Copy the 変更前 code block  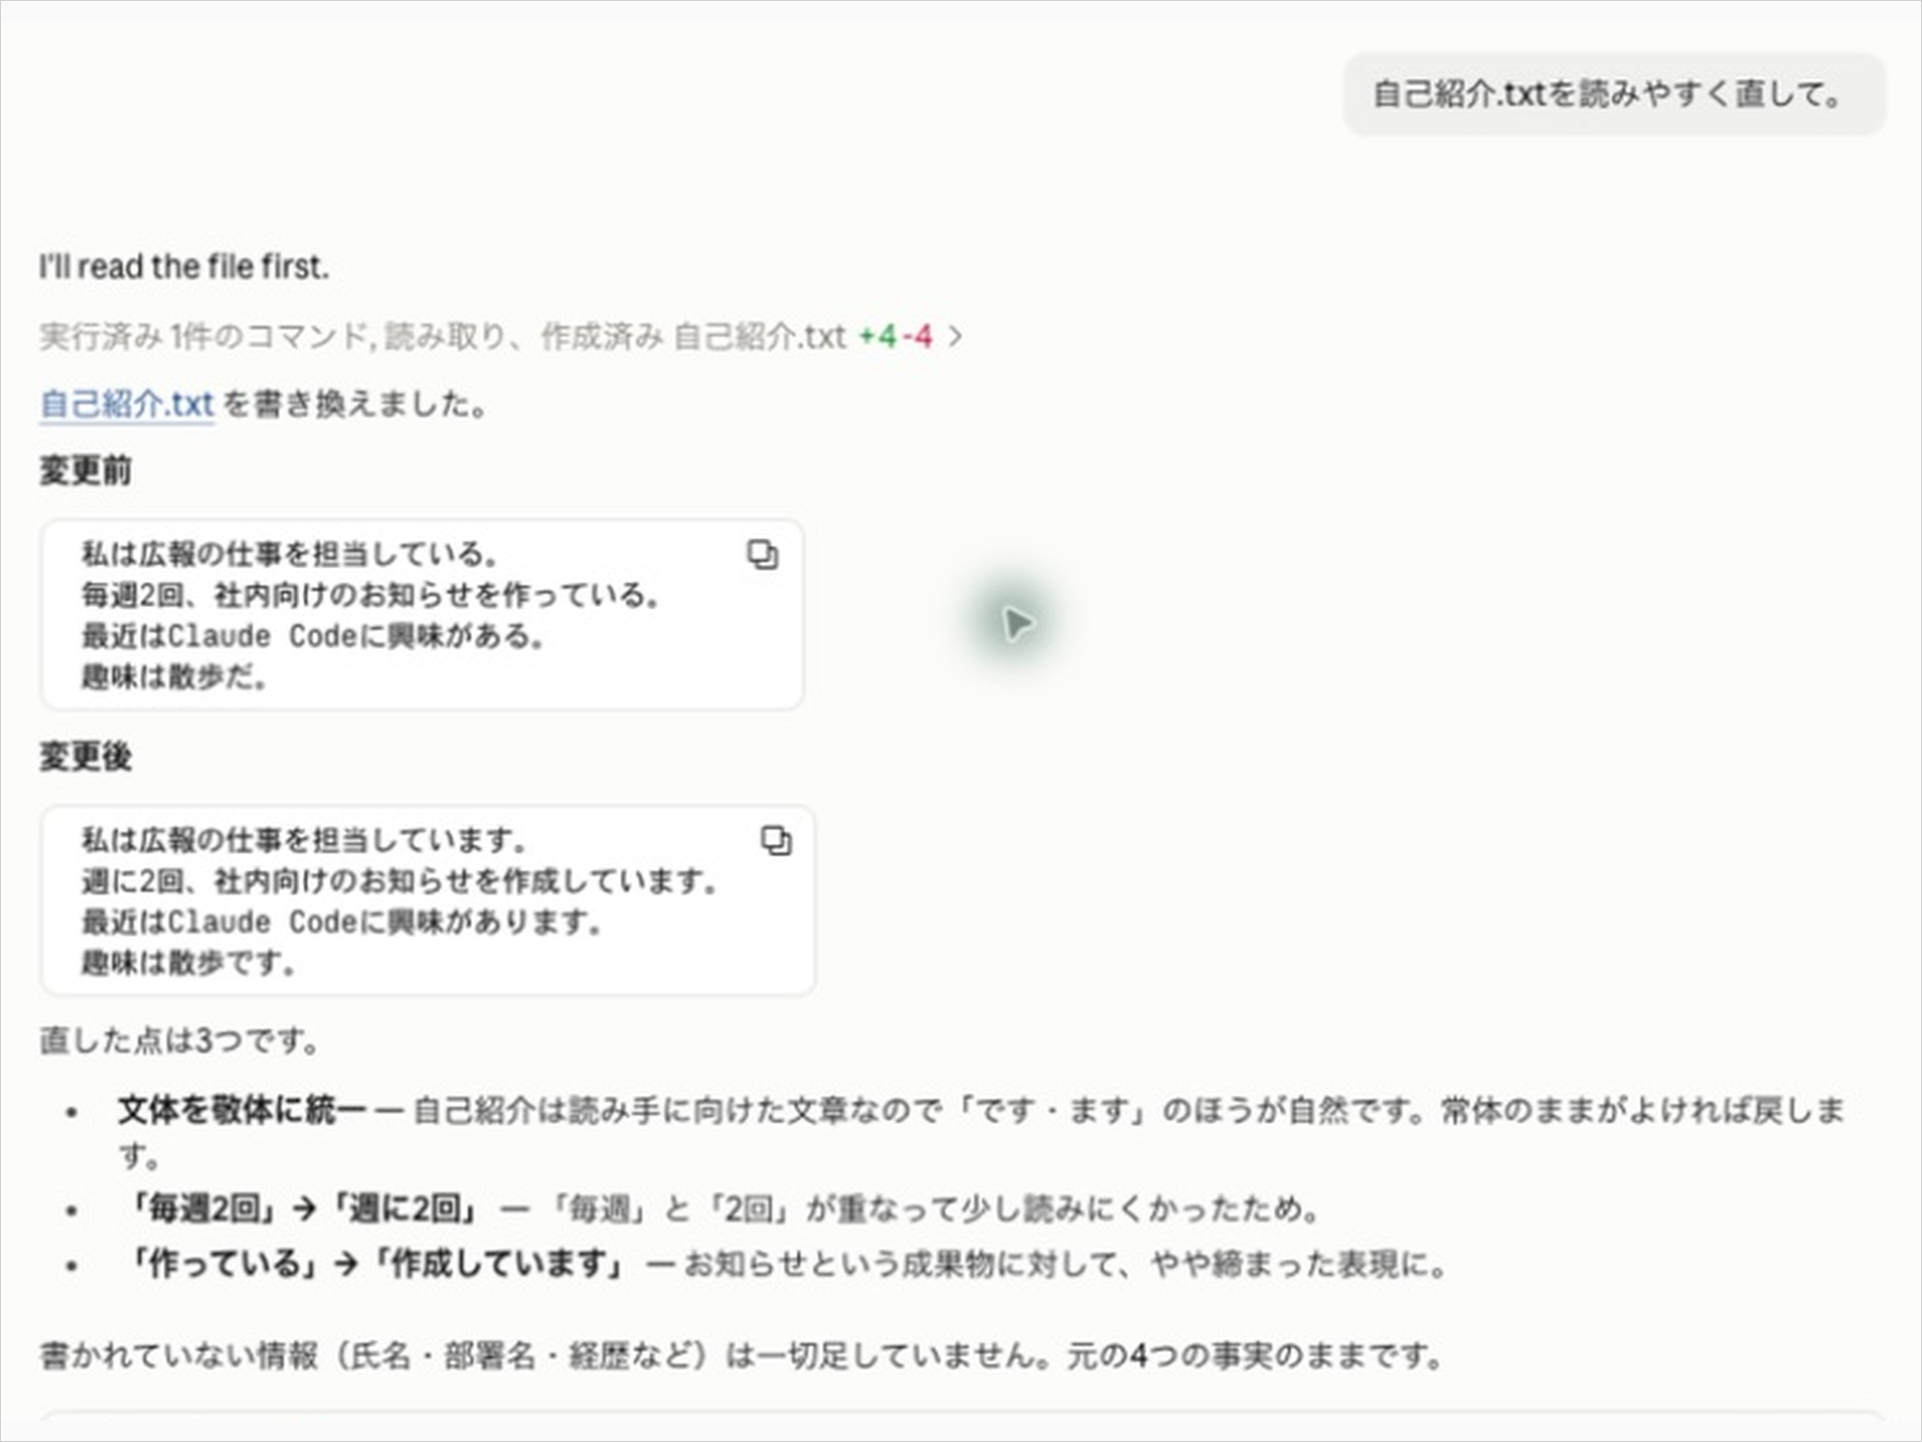pyautogui.click(x=763, y=555)
